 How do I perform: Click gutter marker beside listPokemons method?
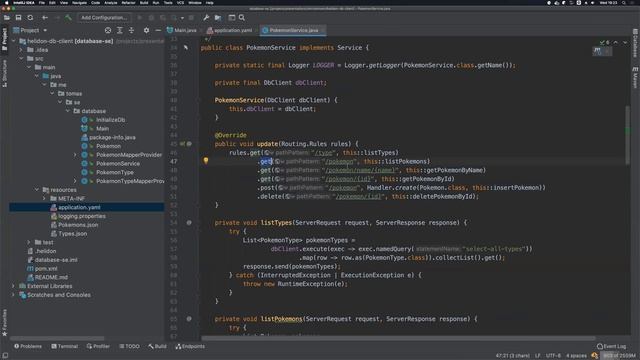click(x=189, y=319)
